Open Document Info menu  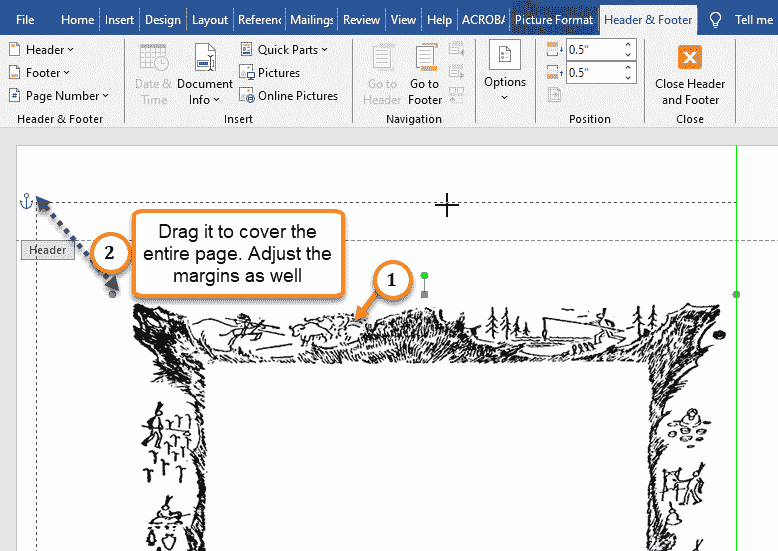point(204,74)
